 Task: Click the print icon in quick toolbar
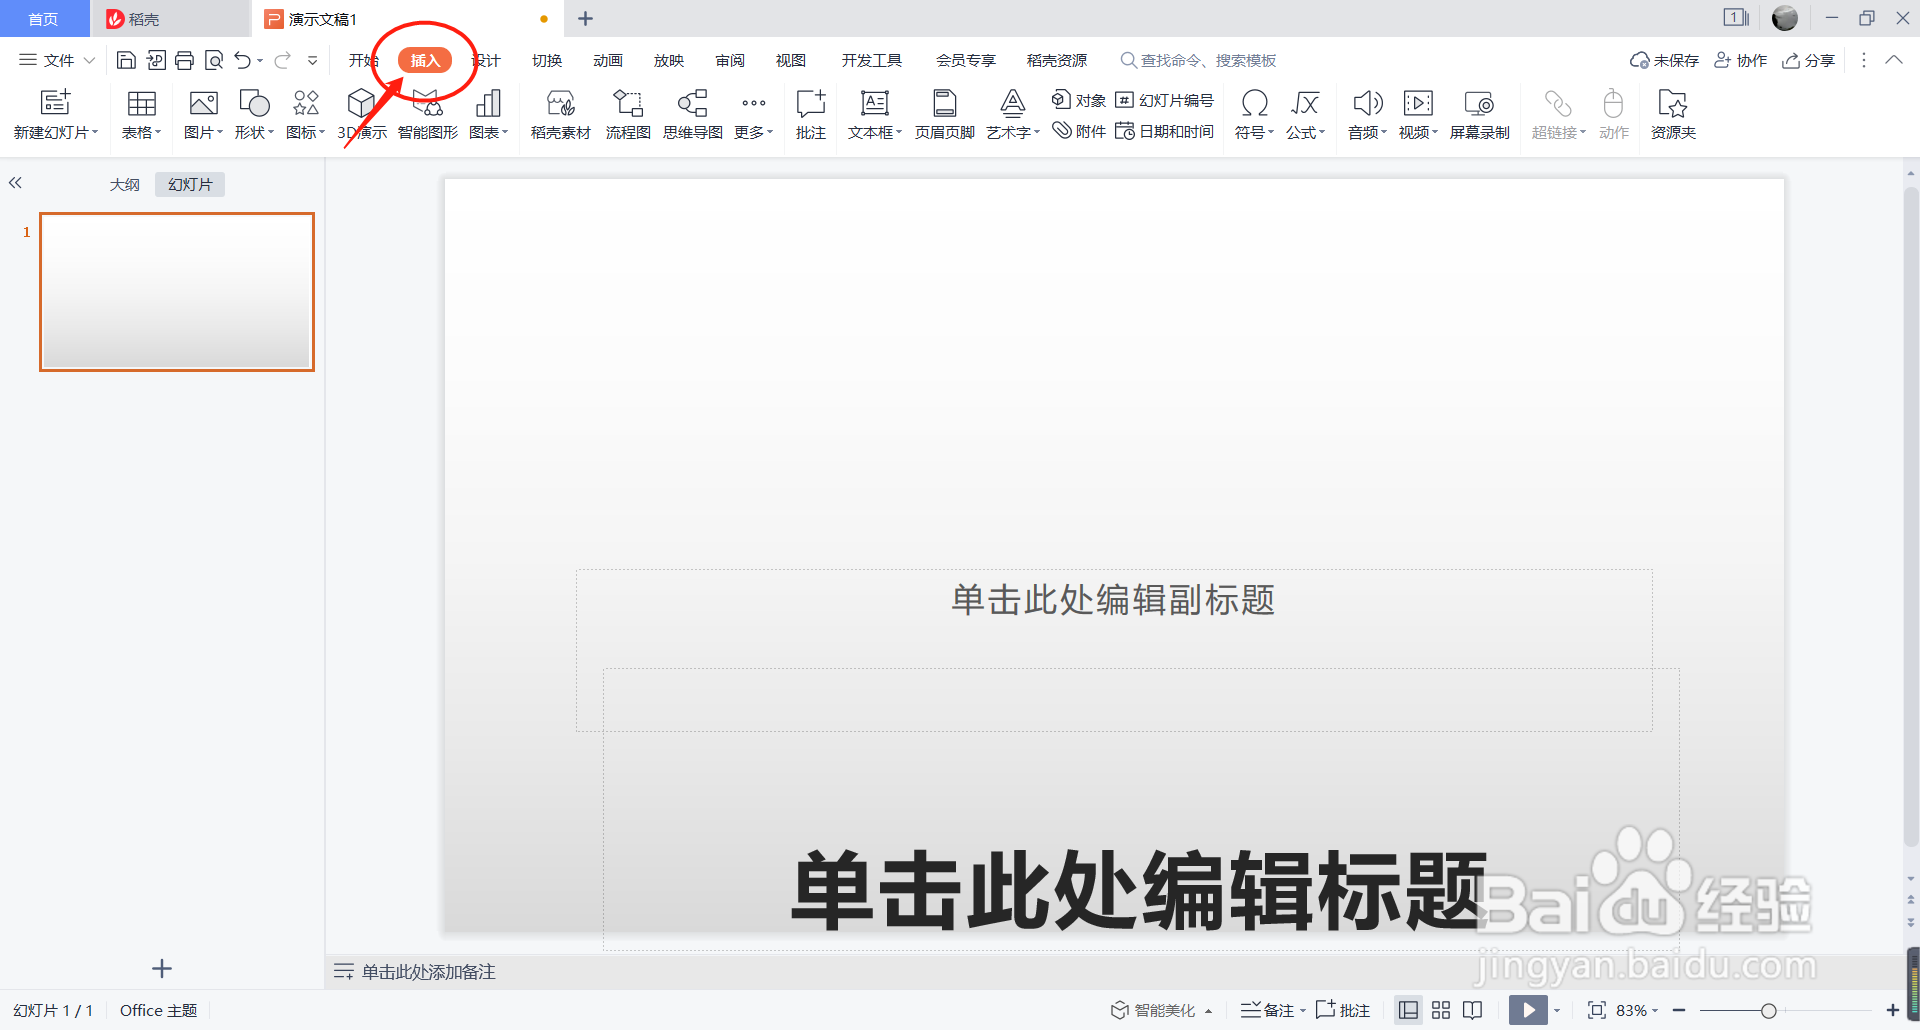coord(184,61)
